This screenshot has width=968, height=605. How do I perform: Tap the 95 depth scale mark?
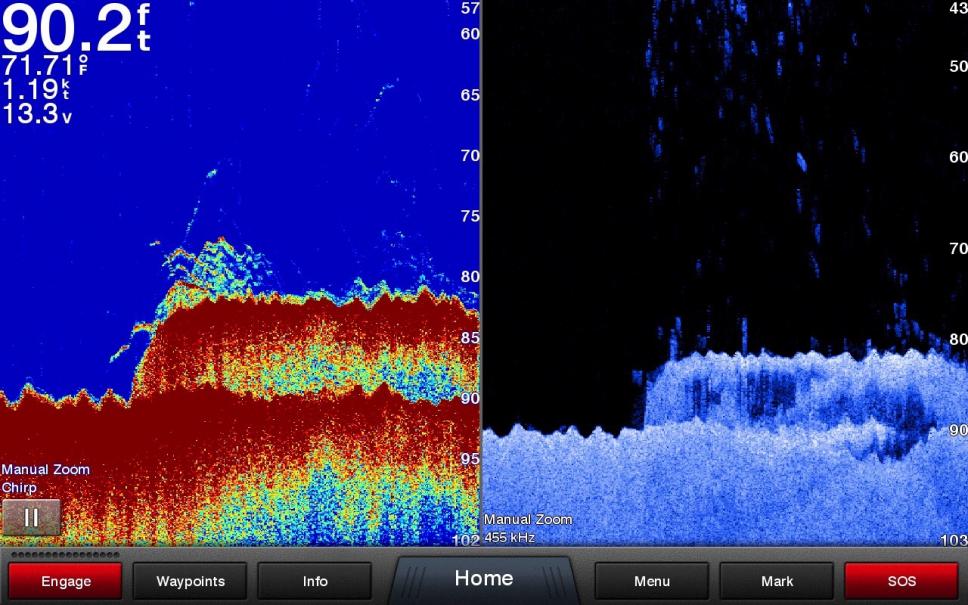click(x=470, y=459)
